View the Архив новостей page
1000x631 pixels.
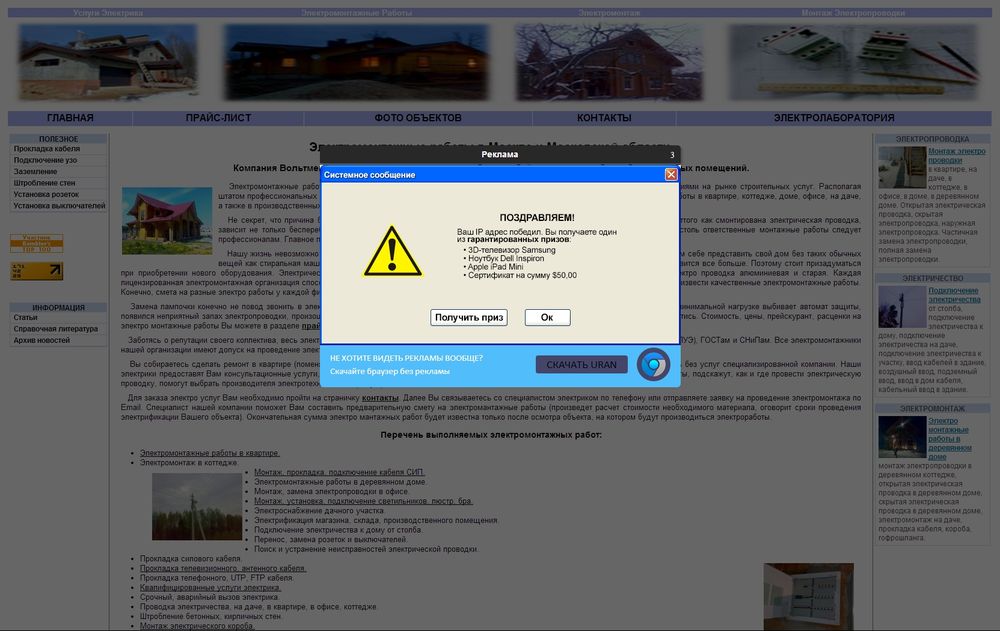[41, 340]
